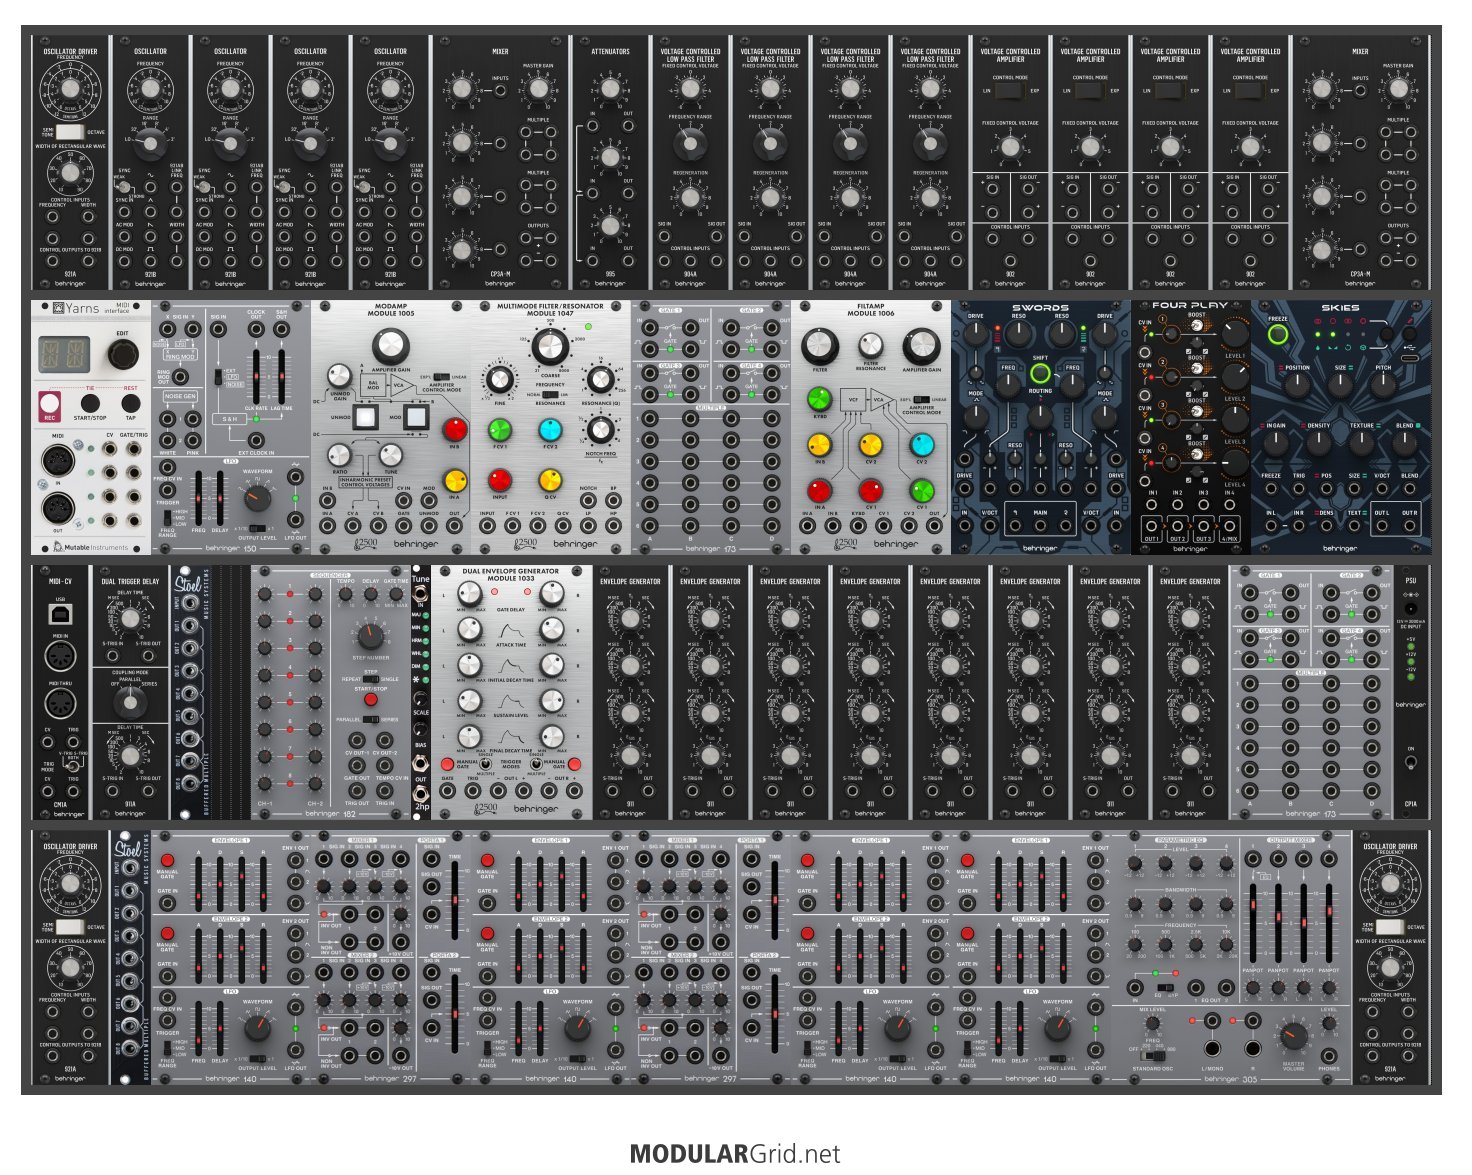Click the REC button on Yarns

[x=50, y=403]
